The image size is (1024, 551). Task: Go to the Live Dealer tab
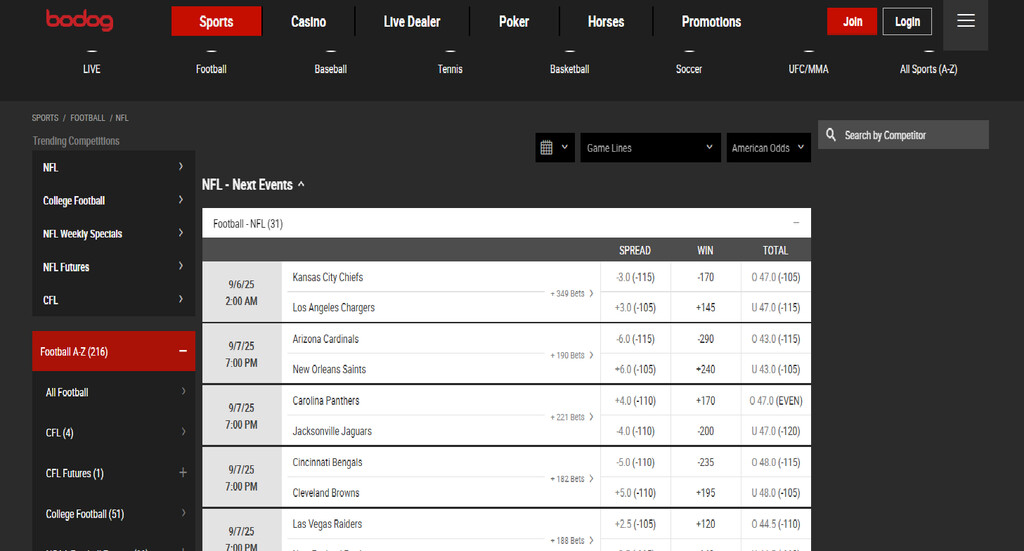[x=411, y=22]
